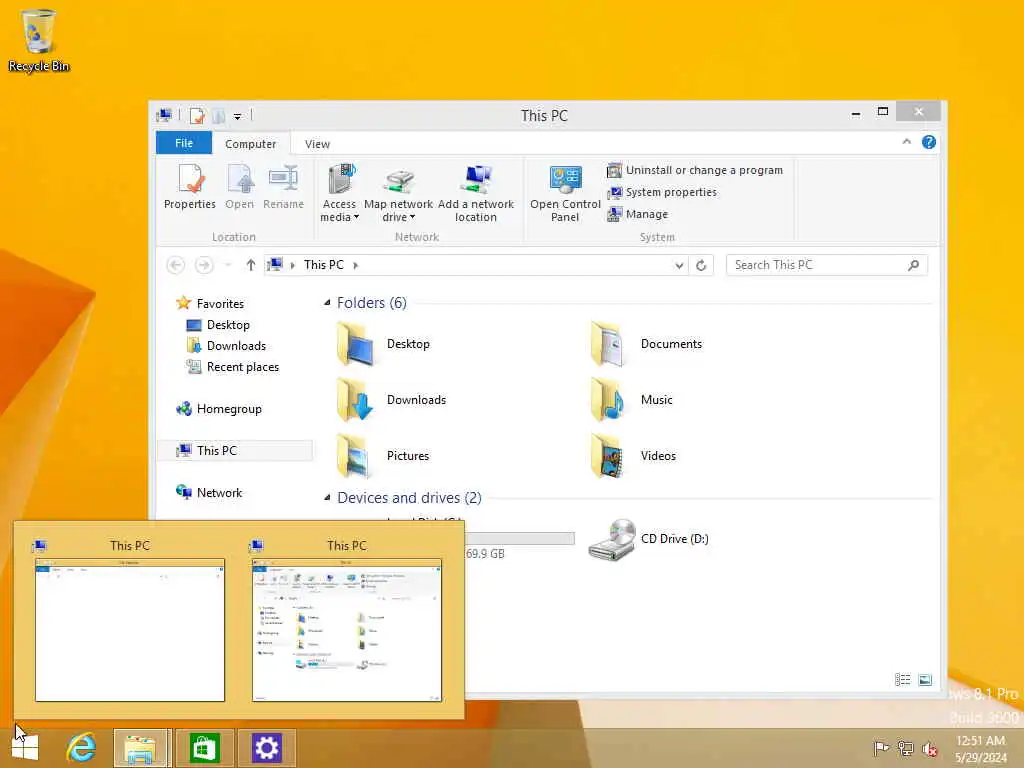Viewport: 1024px width, 768px height.
Task: Select Desktop under Favorites
Action: point(218,325)
